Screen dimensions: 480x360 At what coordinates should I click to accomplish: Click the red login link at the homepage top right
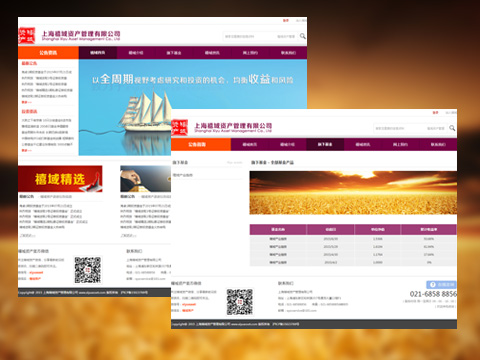click(x=286, y=21)
